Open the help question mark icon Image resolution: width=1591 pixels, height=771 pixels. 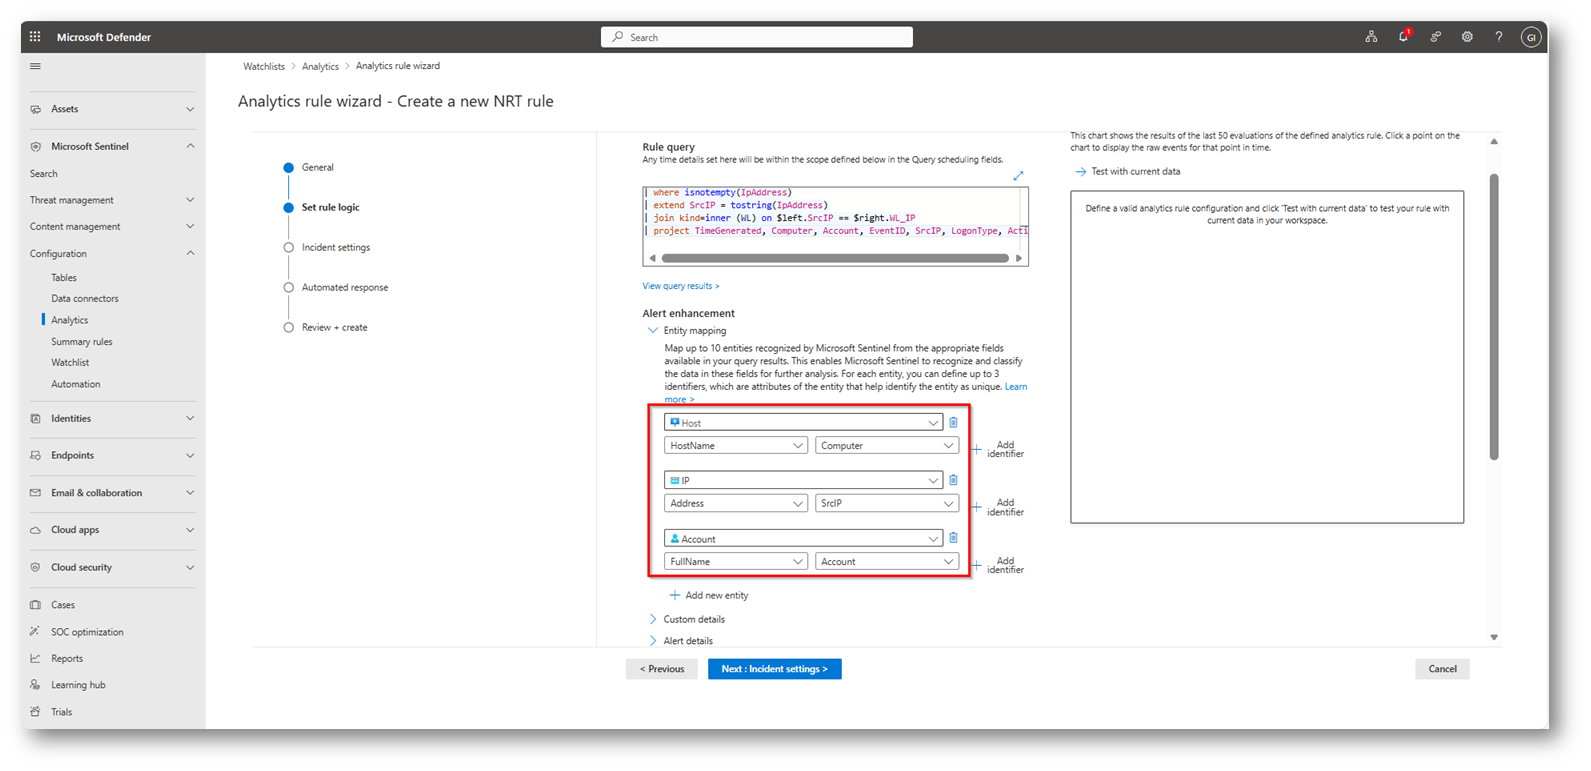[x=1499, y=37]
